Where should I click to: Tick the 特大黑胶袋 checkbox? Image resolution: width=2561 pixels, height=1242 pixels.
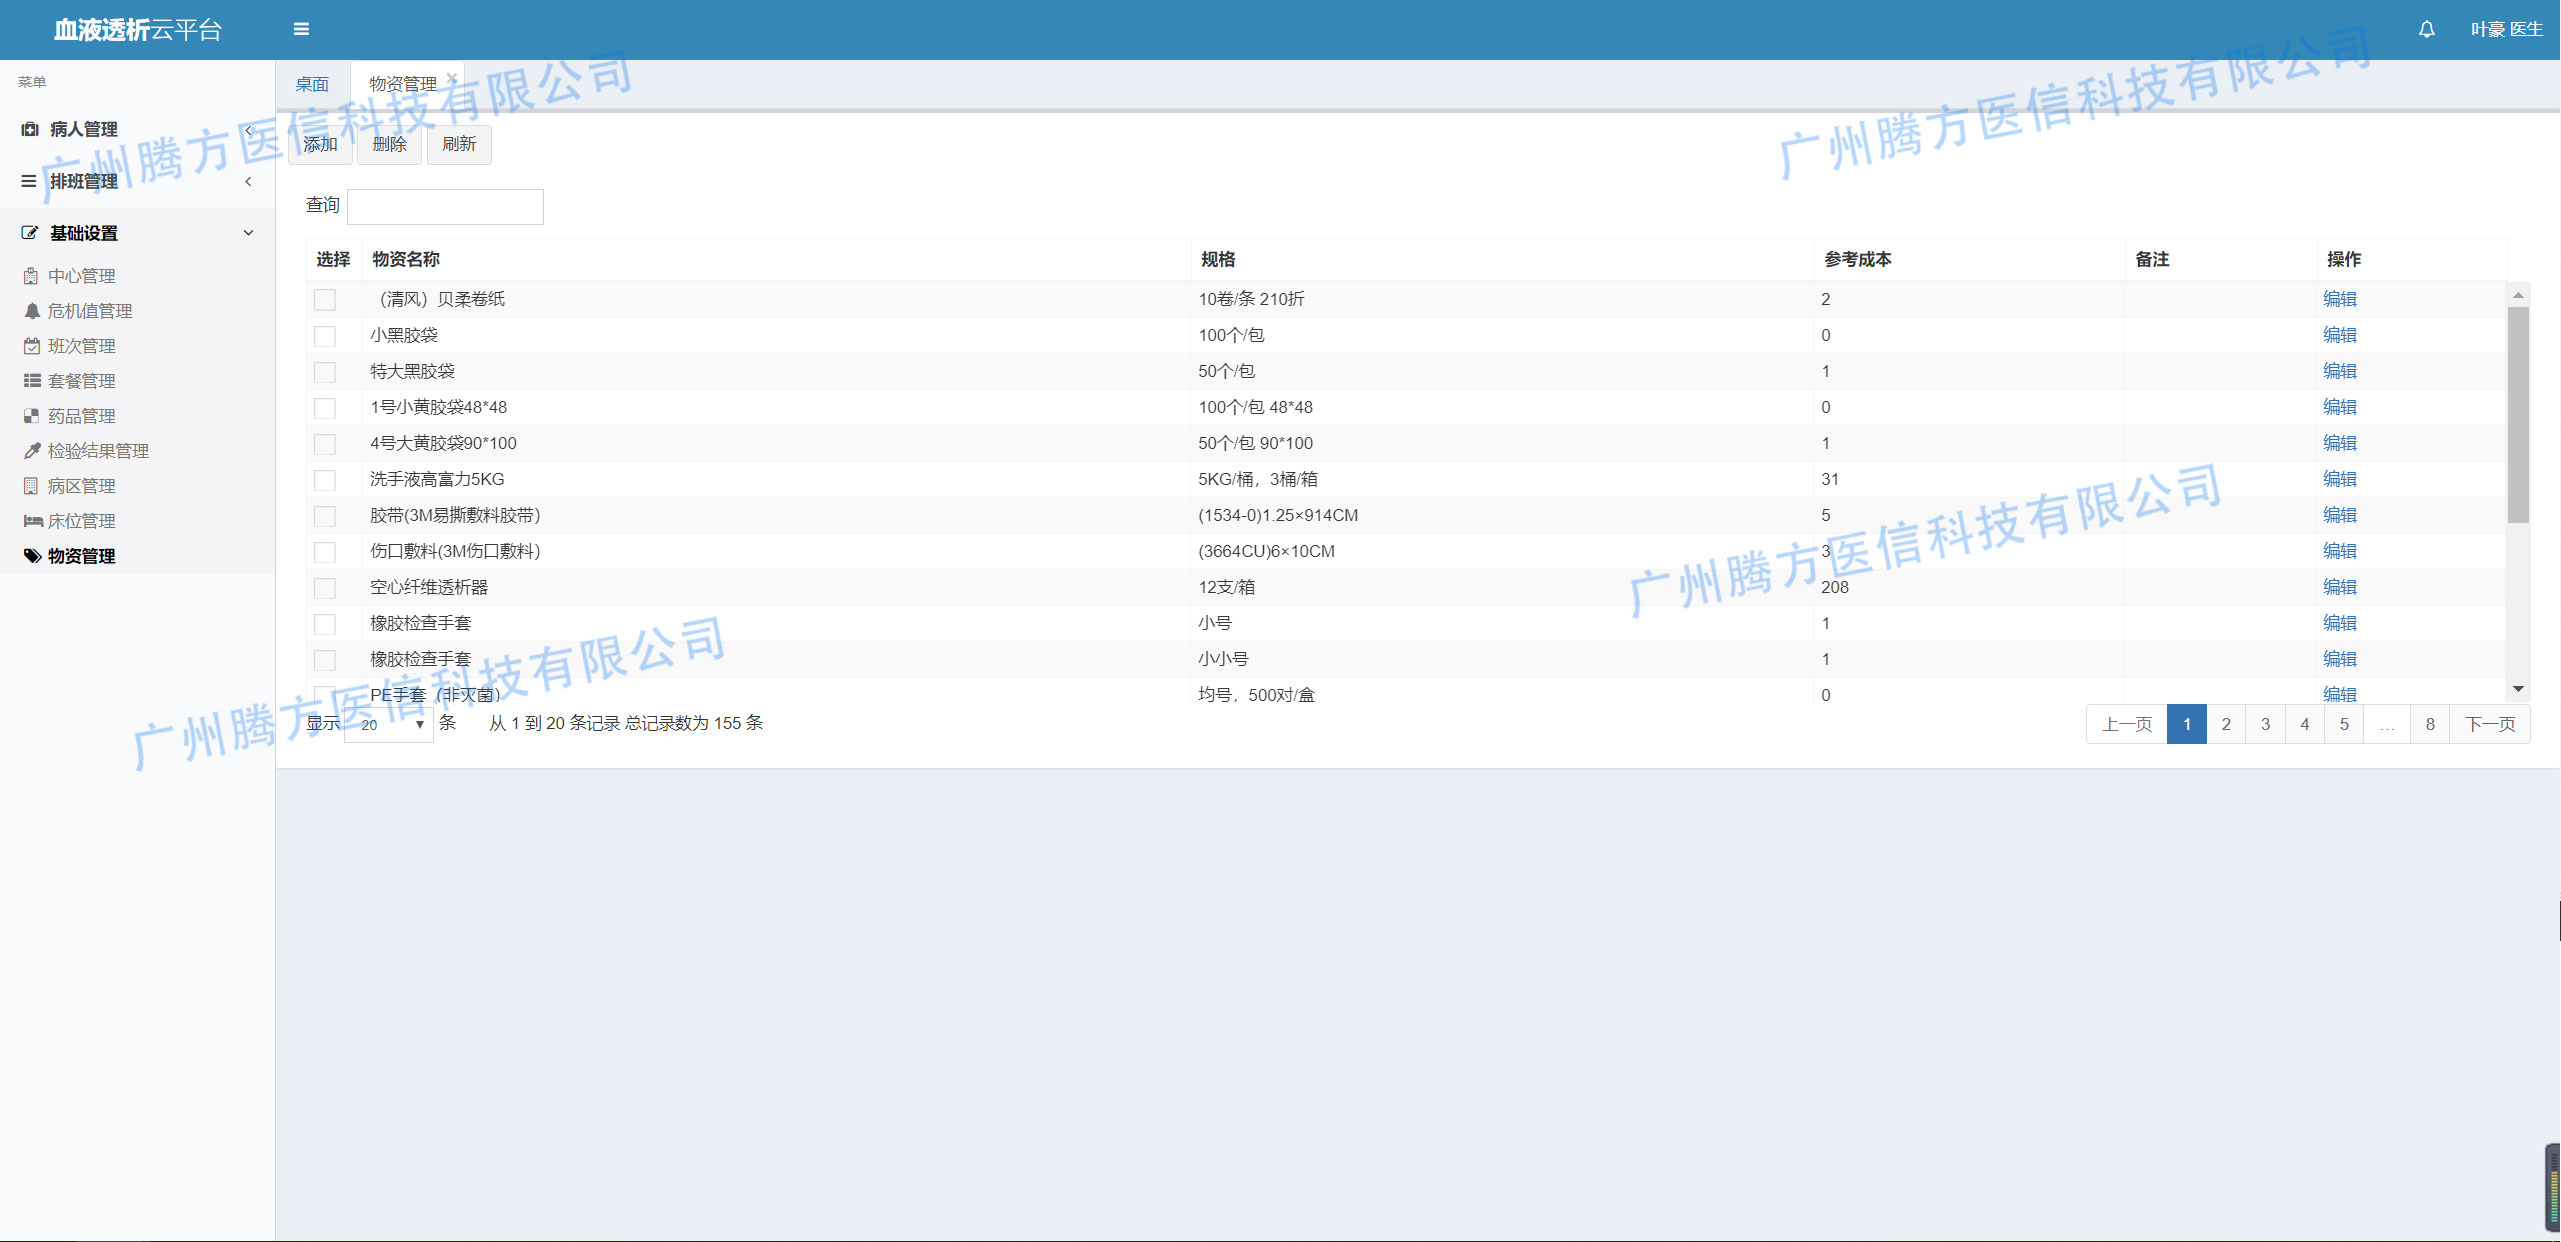(x=325, y=372)
